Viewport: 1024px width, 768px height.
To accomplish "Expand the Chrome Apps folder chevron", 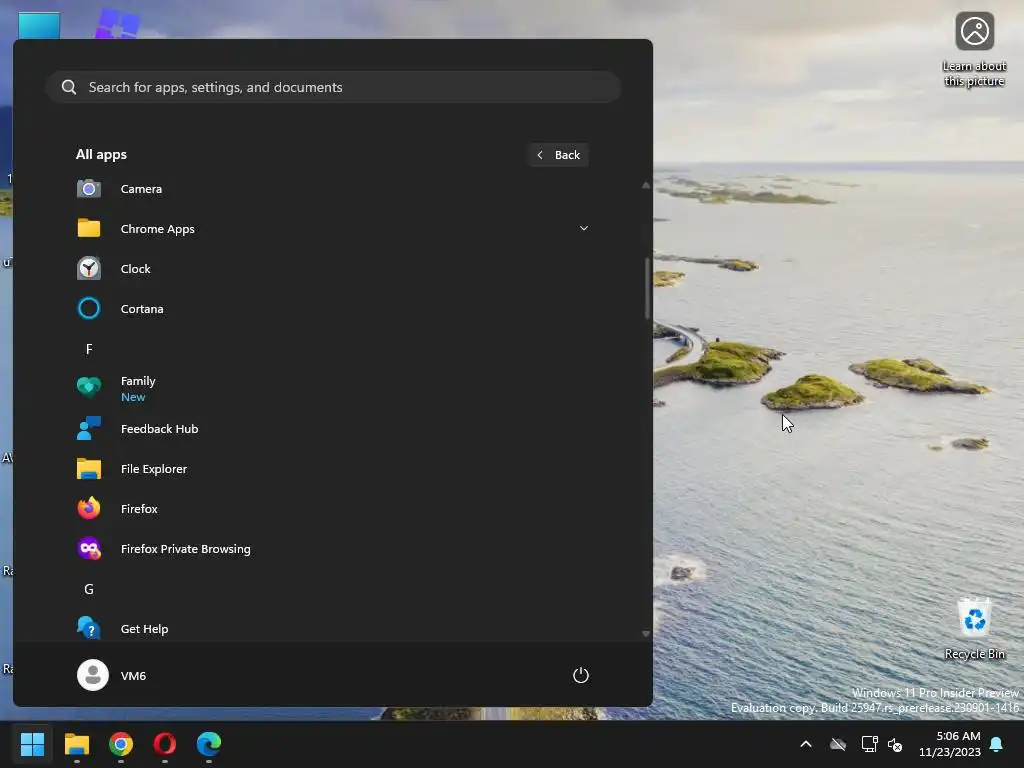I will tap(584, 228).
